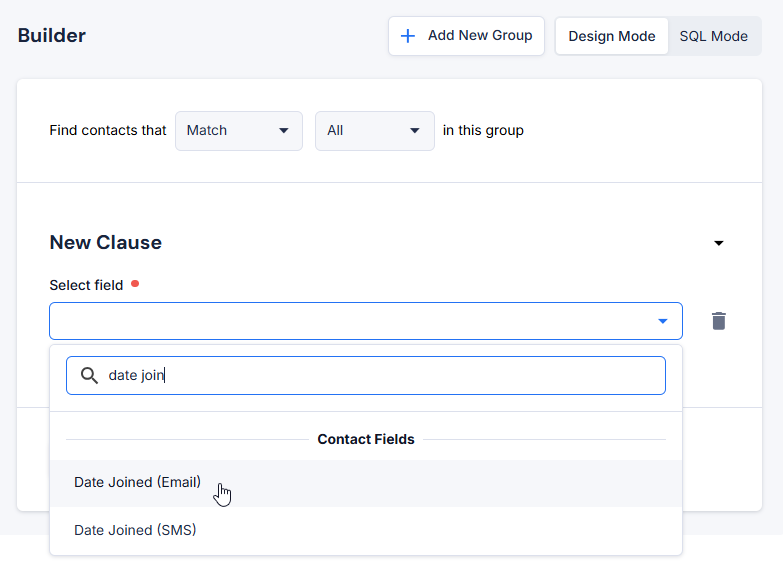Click the New Clause heading
Screen dimensions: 783x566
coord(105,243)
